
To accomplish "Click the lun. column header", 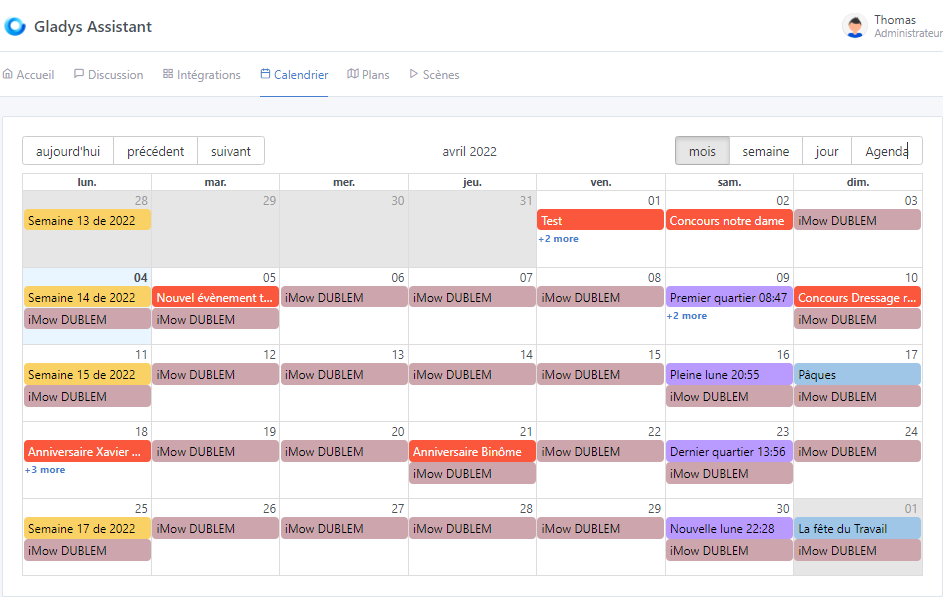I will [87, 182].
